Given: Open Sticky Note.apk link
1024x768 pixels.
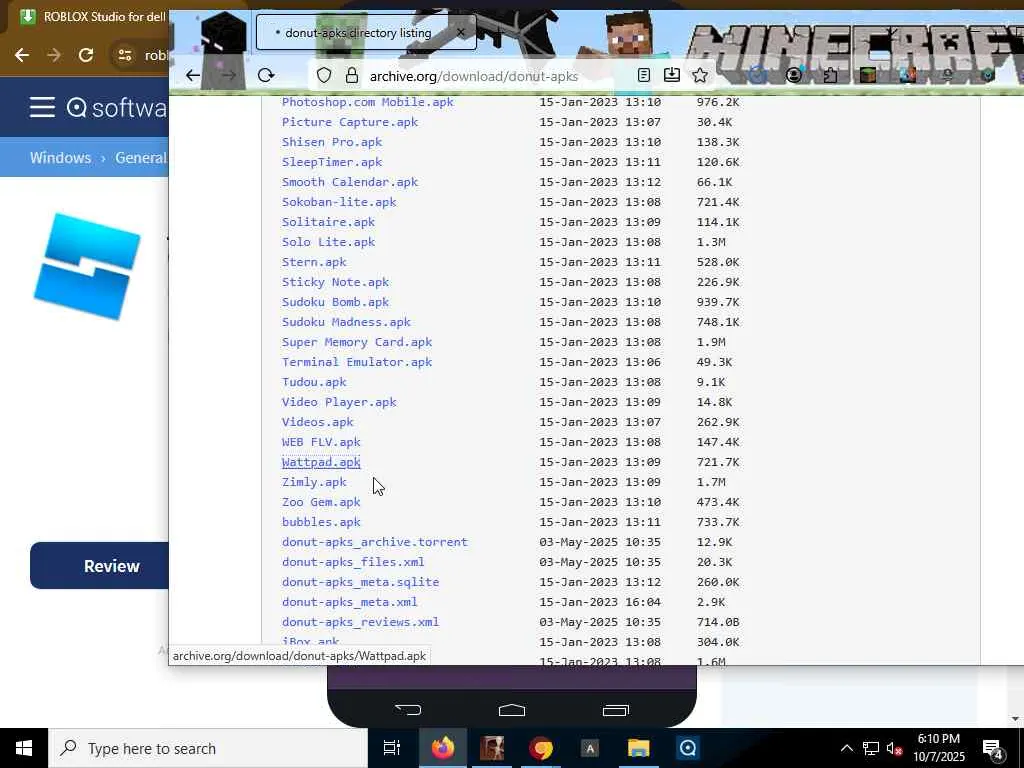Looking at the screenshot, I should pos(336,282).
